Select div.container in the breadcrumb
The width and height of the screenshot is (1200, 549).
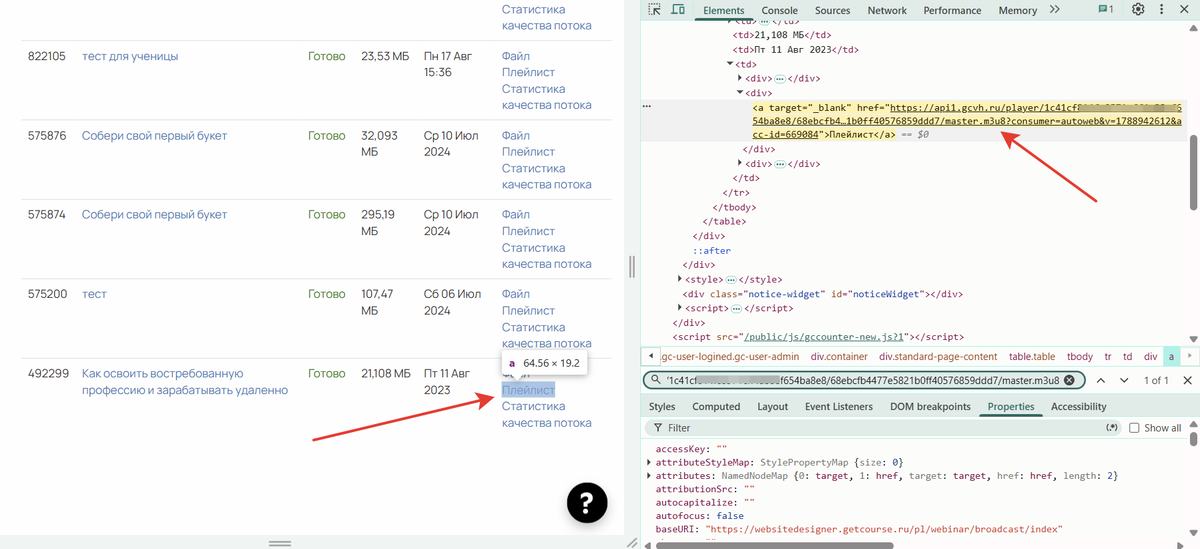(839, 356)
